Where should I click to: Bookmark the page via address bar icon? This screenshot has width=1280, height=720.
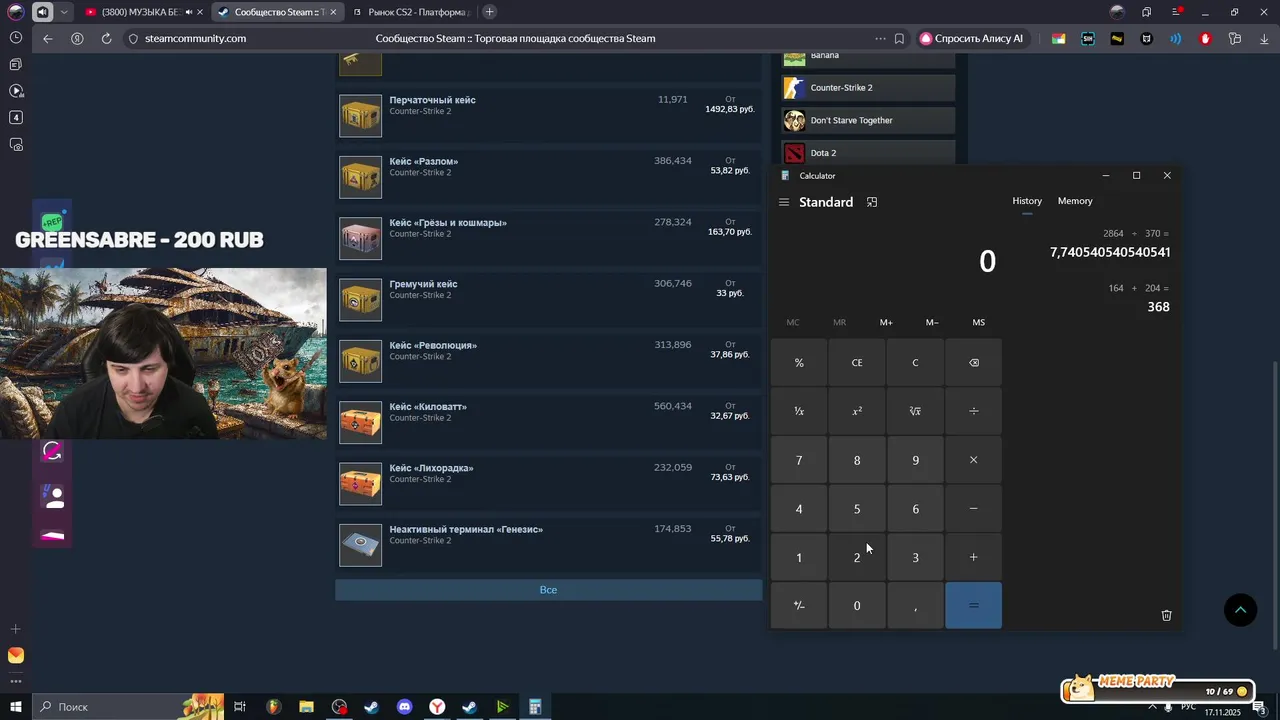pyautogui.click(x=899, y=39)
